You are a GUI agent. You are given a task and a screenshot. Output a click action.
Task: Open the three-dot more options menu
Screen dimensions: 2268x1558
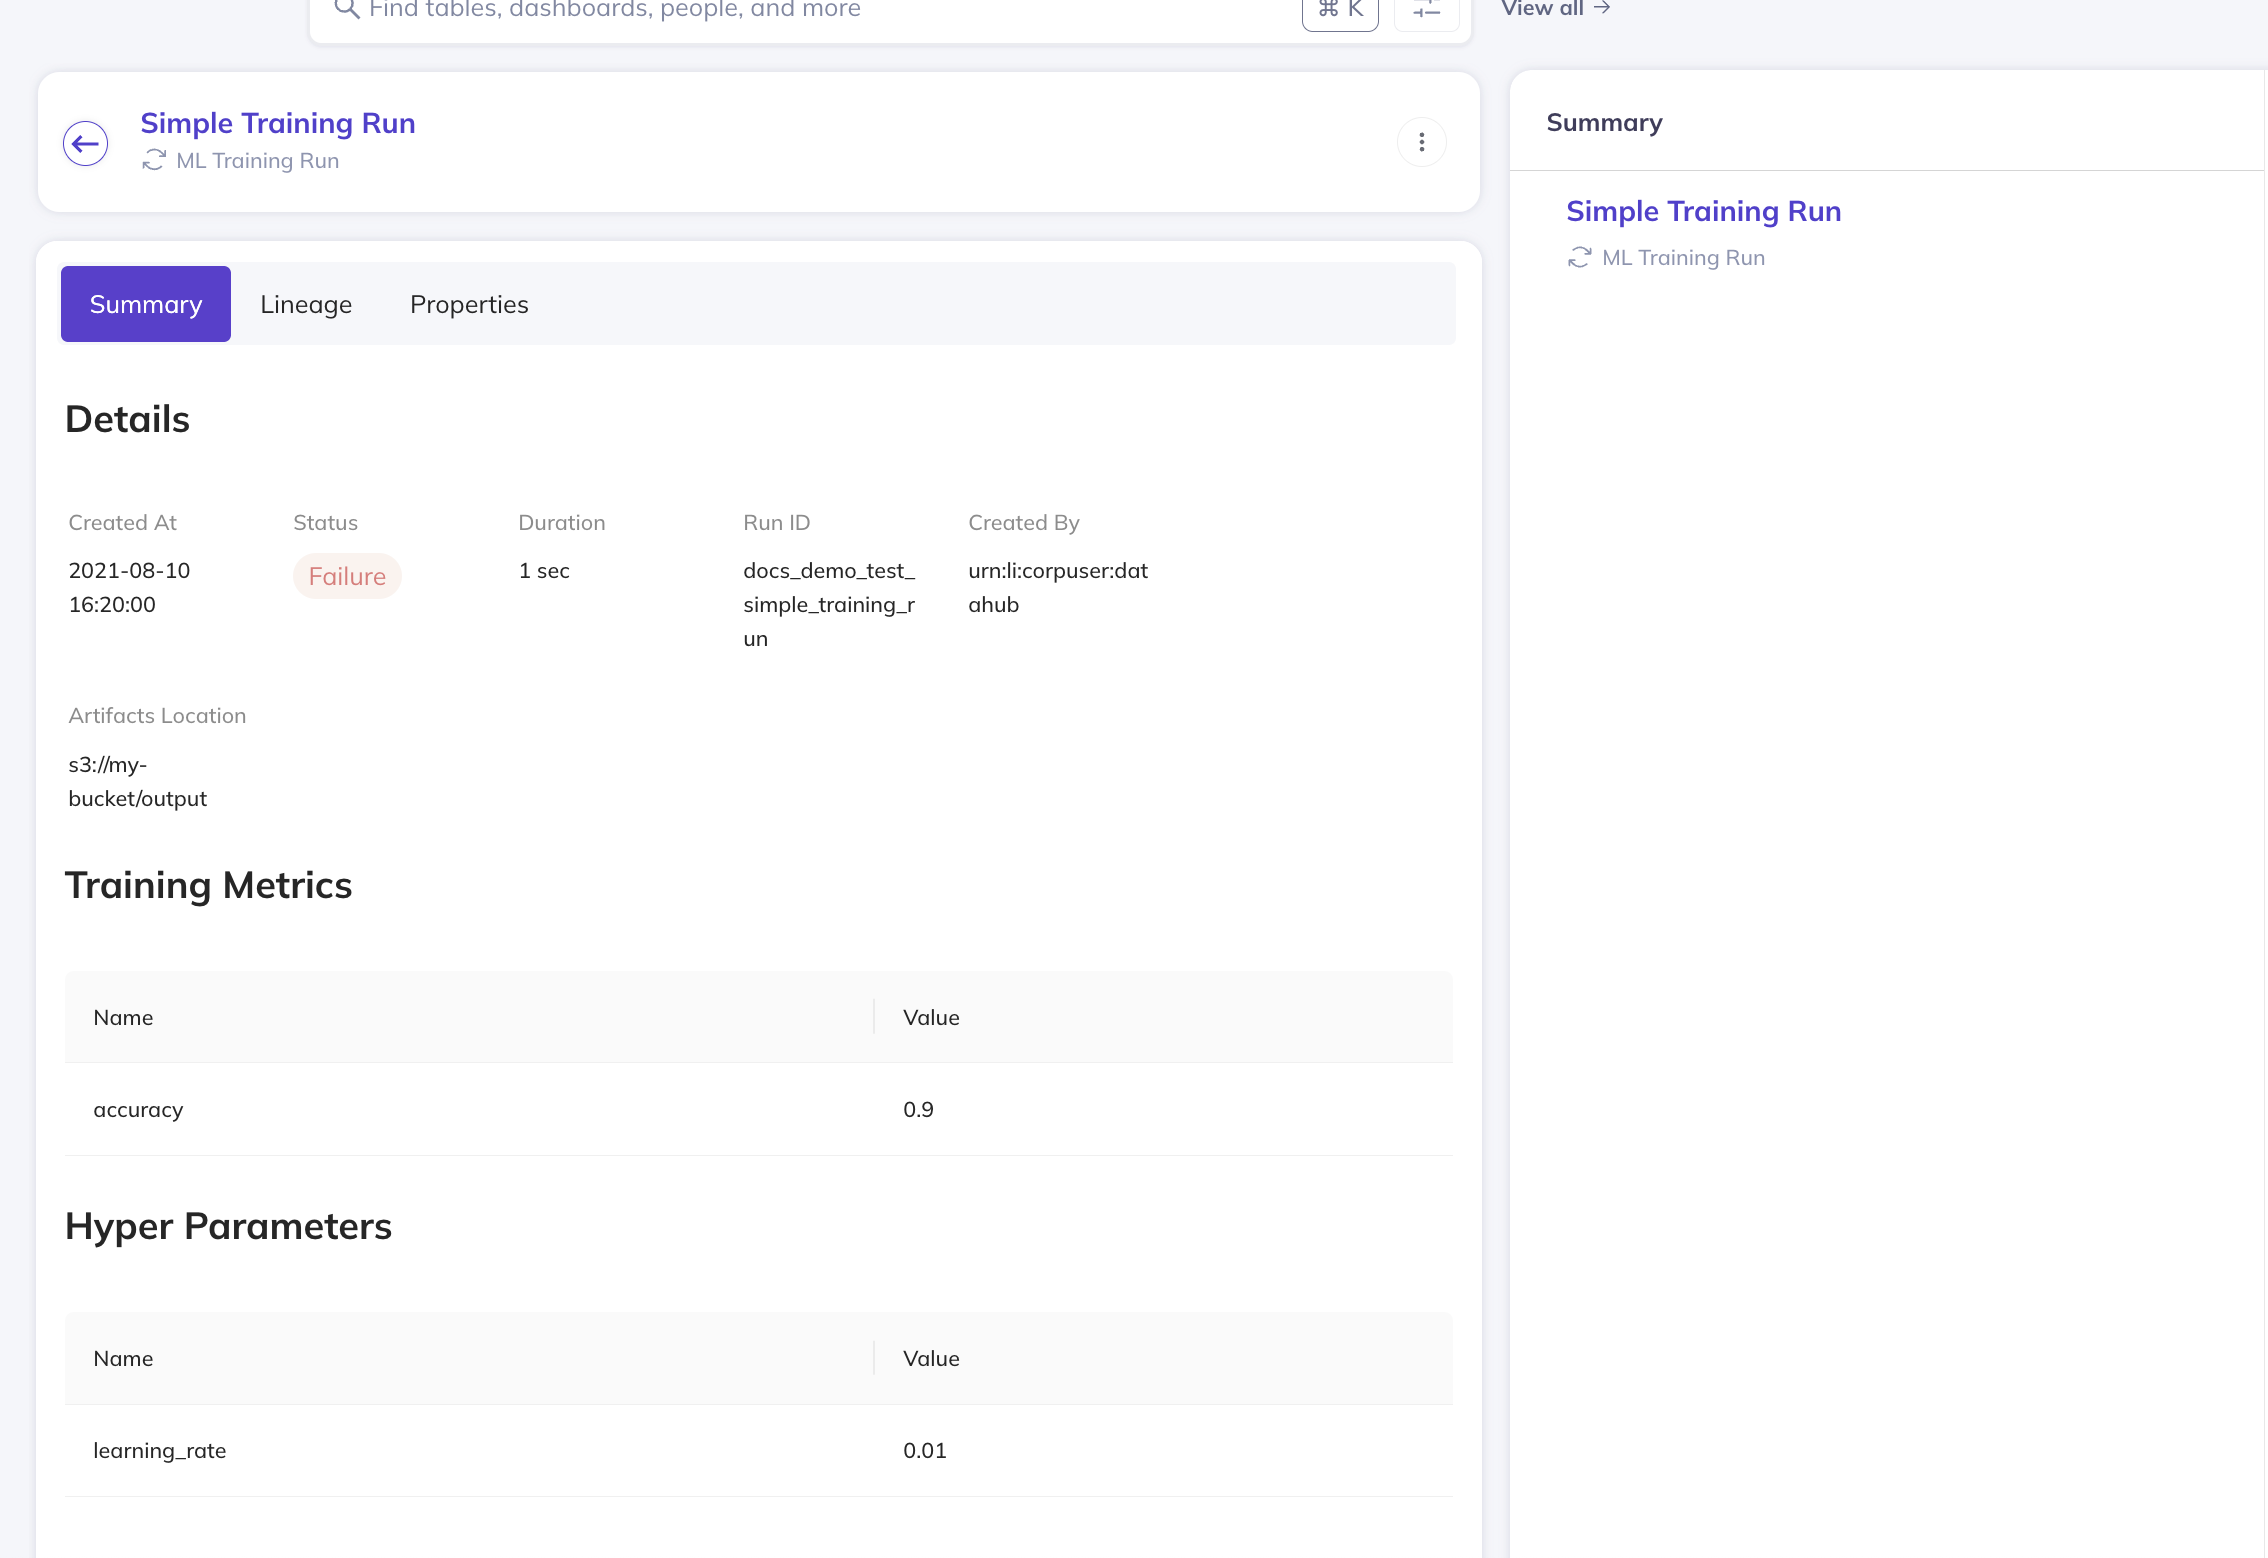[x=1421, y=143]
